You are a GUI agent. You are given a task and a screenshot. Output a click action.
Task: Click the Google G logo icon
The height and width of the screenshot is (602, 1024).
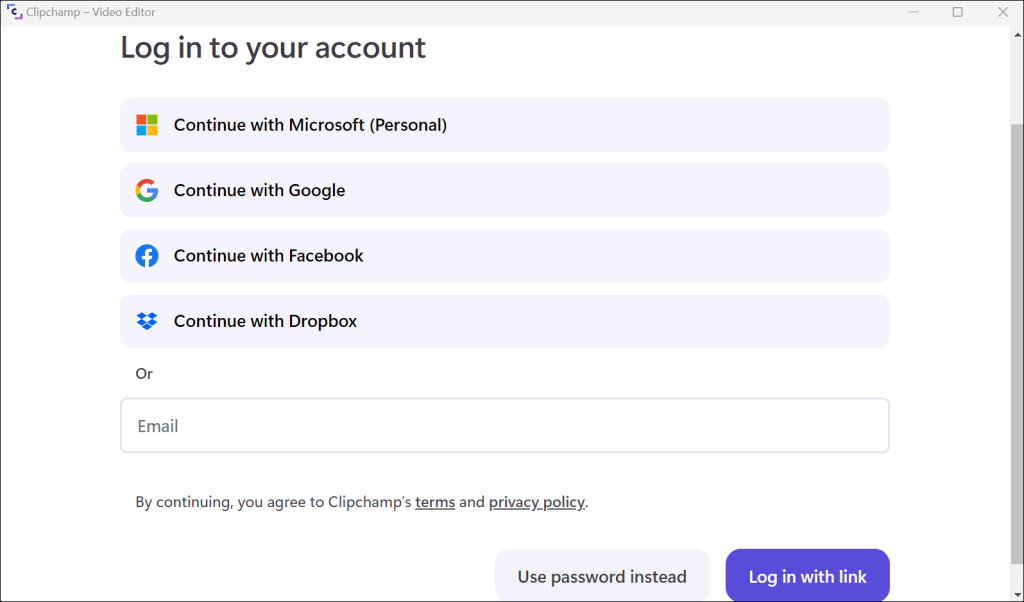pos(147,191)
